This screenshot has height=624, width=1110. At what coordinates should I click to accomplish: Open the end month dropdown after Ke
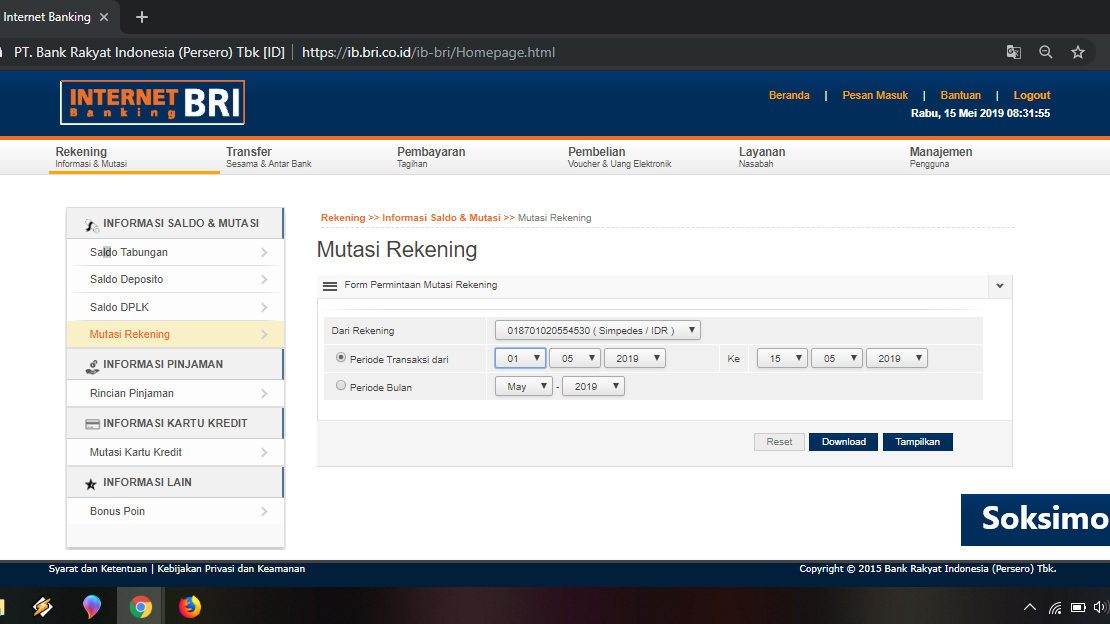coord(837,358)
